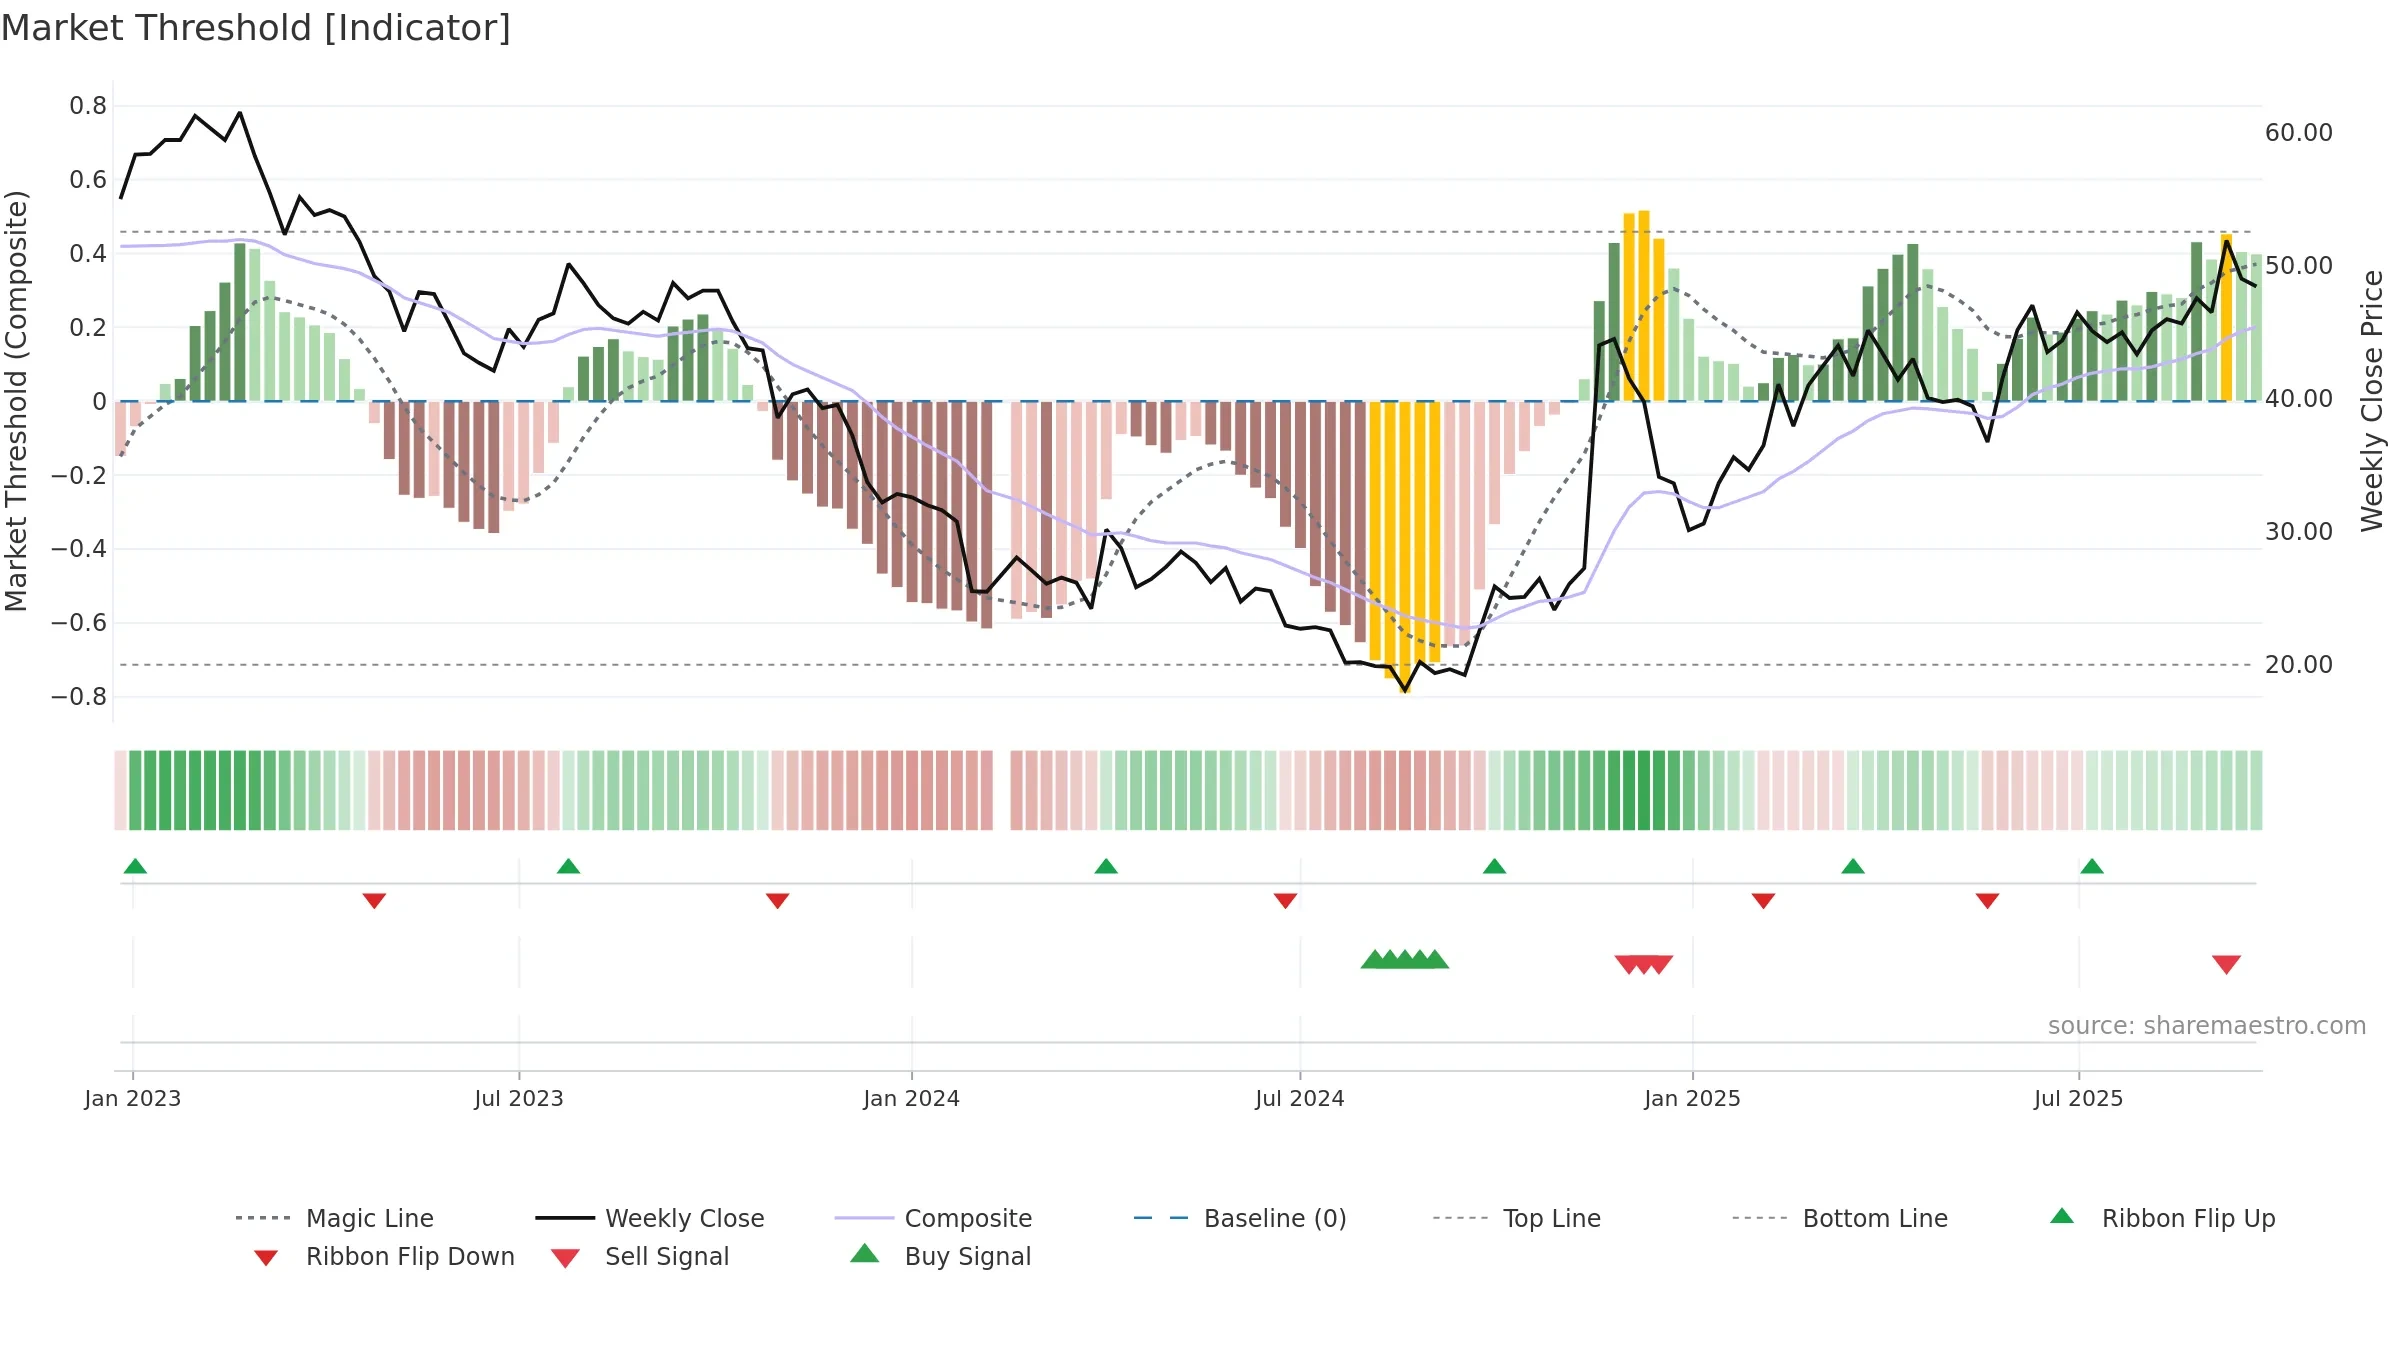Viewport: 2400px width, 1350px height.
Task: Click the Ribbon Flip Up marker between Jul 2024 and Jan 2025
Action: pos(1494,866)
